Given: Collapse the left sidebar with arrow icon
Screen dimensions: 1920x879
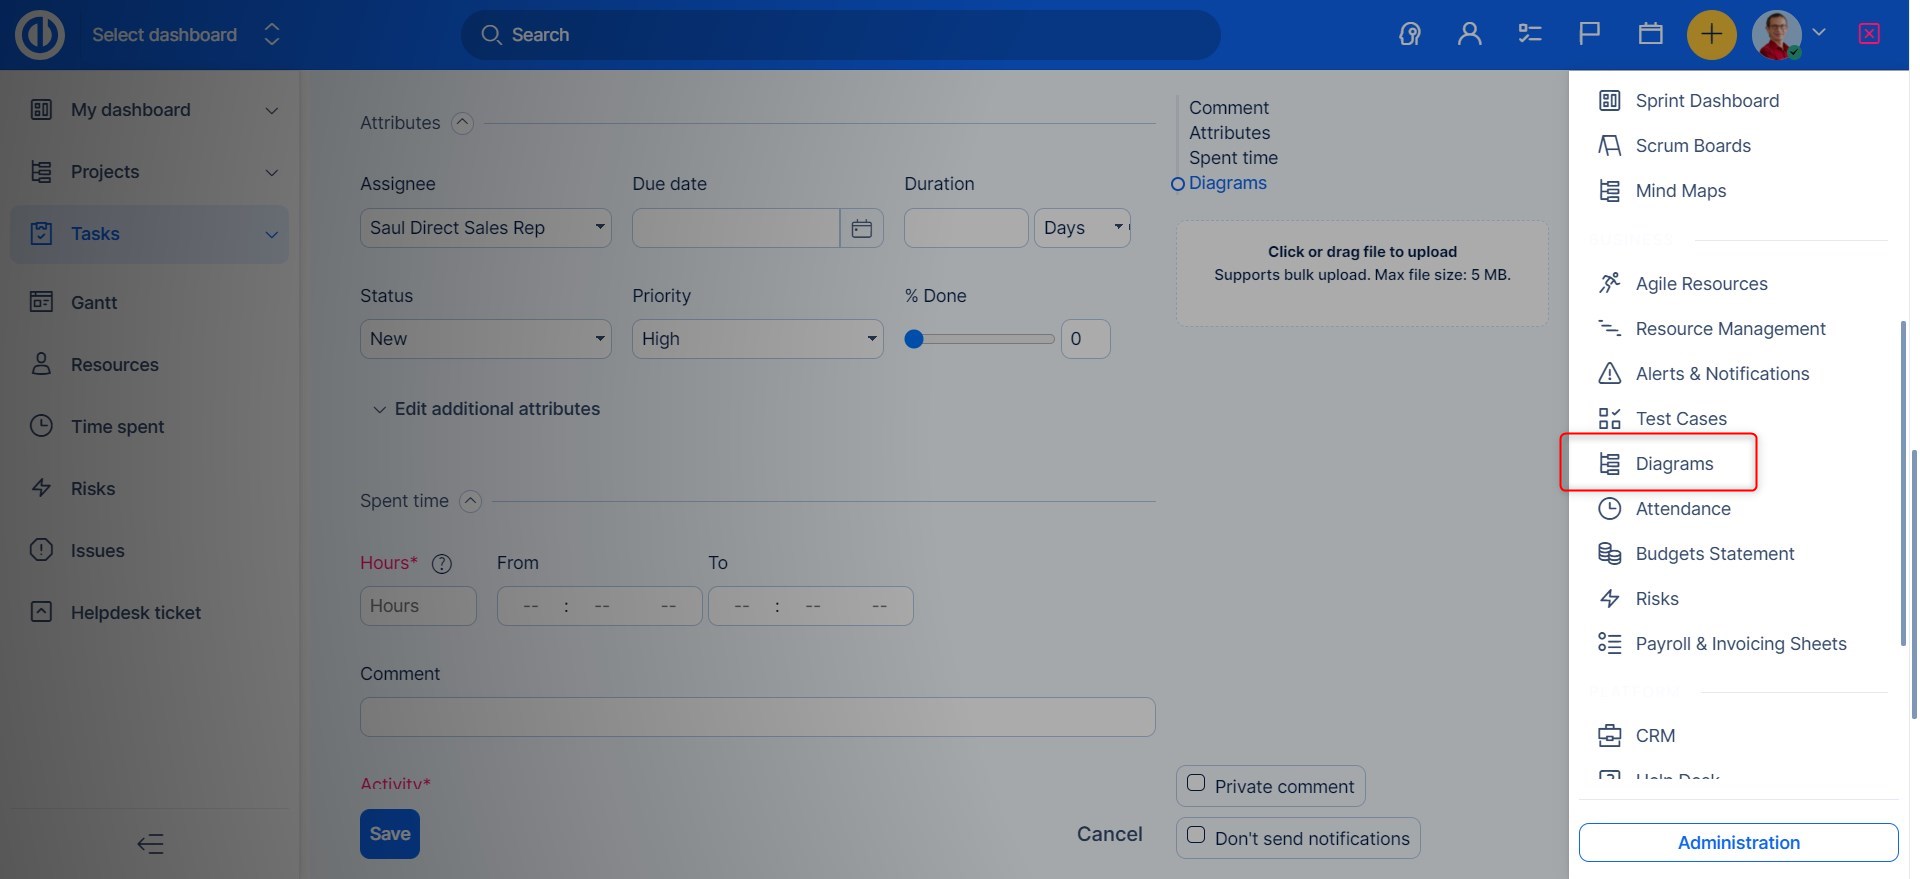Looking at the screenshot, I should click(150, 844).
